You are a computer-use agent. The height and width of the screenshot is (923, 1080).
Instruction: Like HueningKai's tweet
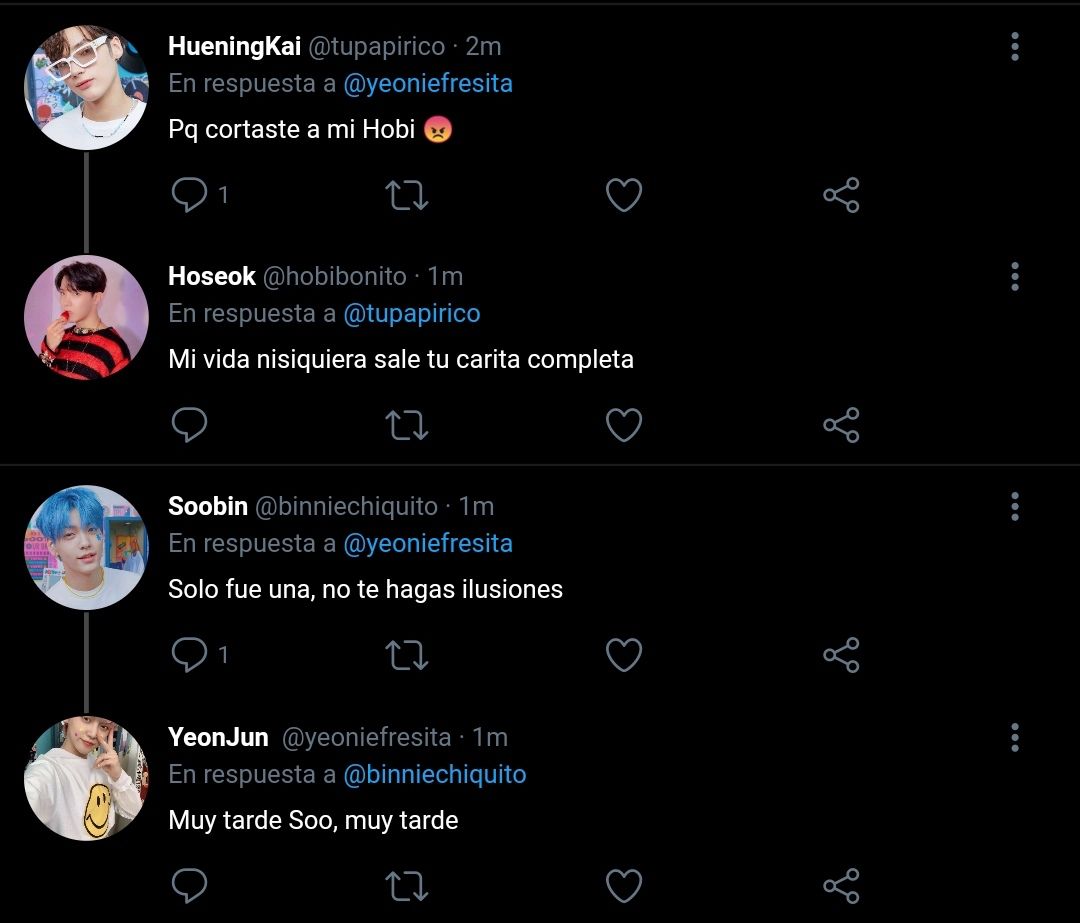(x=624, y=195)
